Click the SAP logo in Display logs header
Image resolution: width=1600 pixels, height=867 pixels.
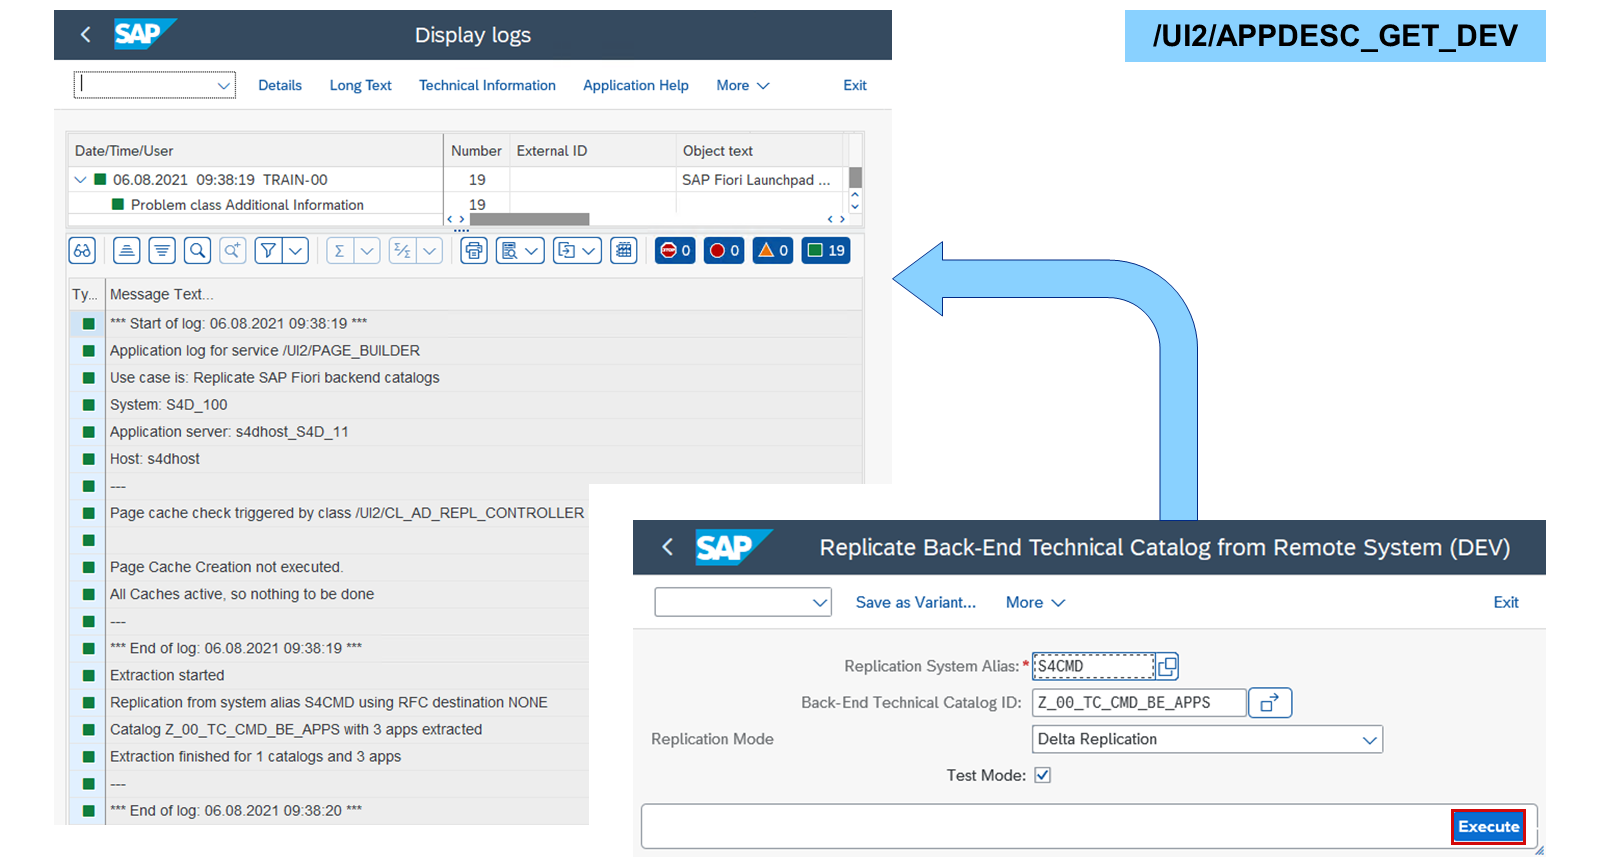[x=144, y=34]
